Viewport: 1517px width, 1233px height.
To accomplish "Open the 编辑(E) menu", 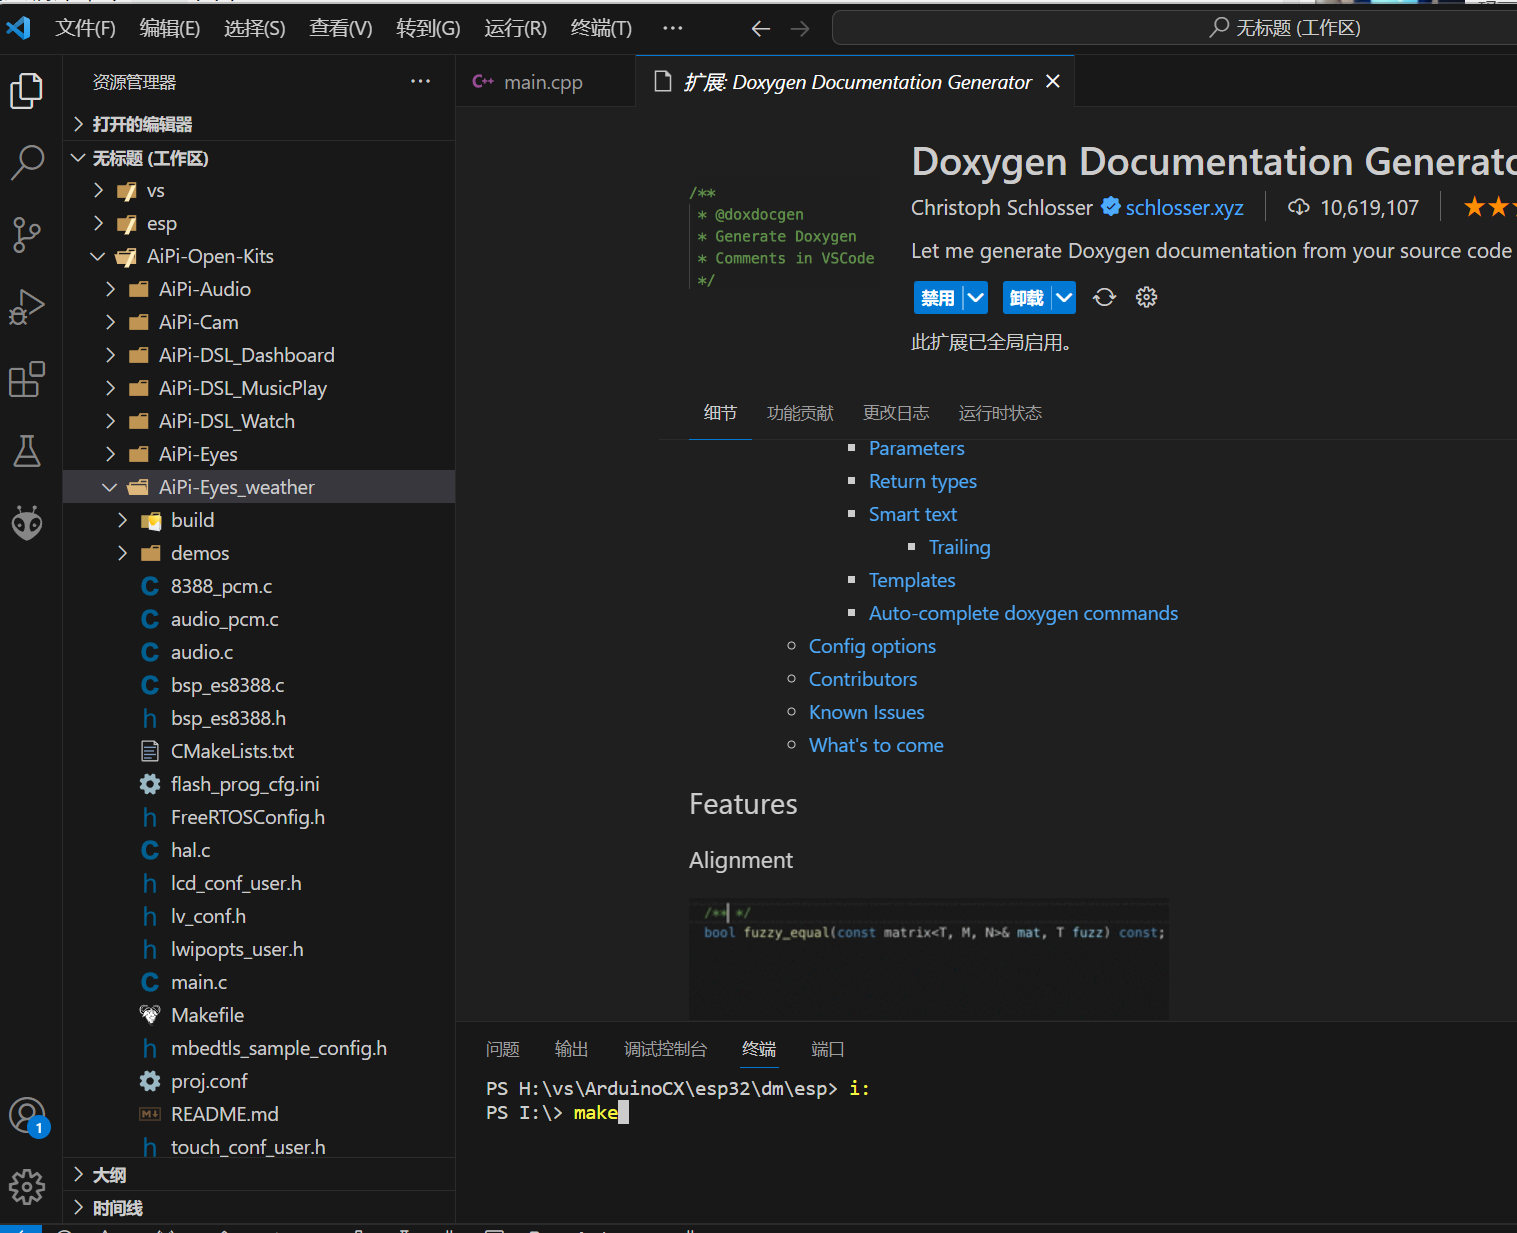I will 170,28.
